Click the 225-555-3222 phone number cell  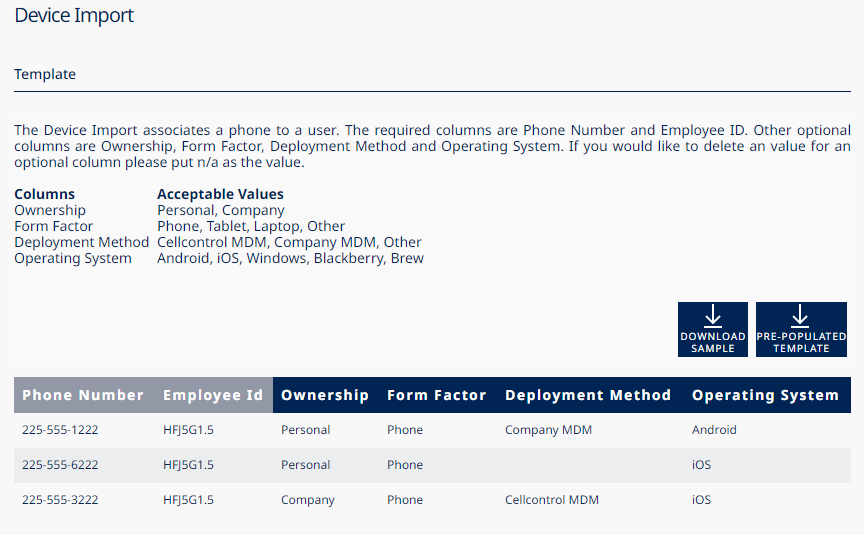(x=60, y=500)
